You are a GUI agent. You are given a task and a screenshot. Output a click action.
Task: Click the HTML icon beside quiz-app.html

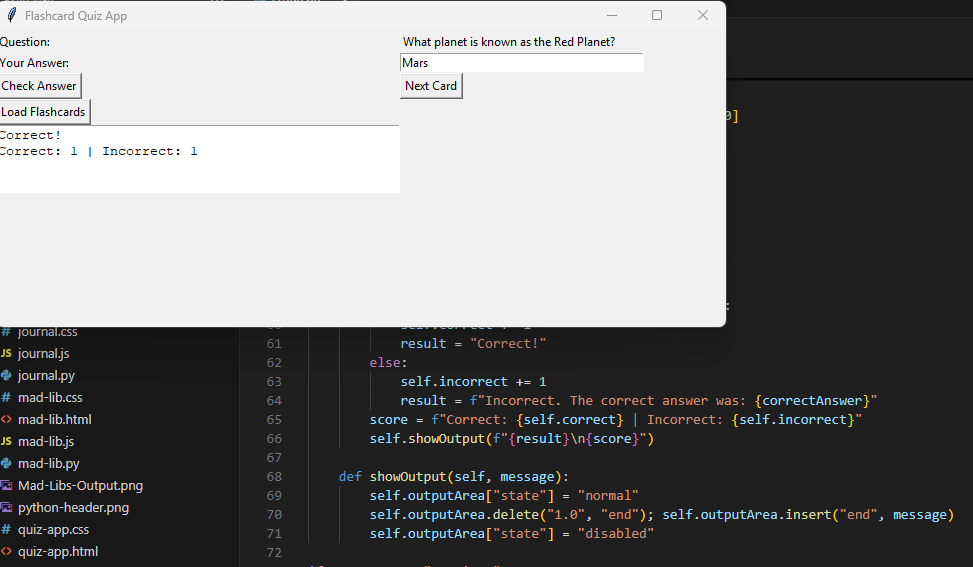(6, 551)
